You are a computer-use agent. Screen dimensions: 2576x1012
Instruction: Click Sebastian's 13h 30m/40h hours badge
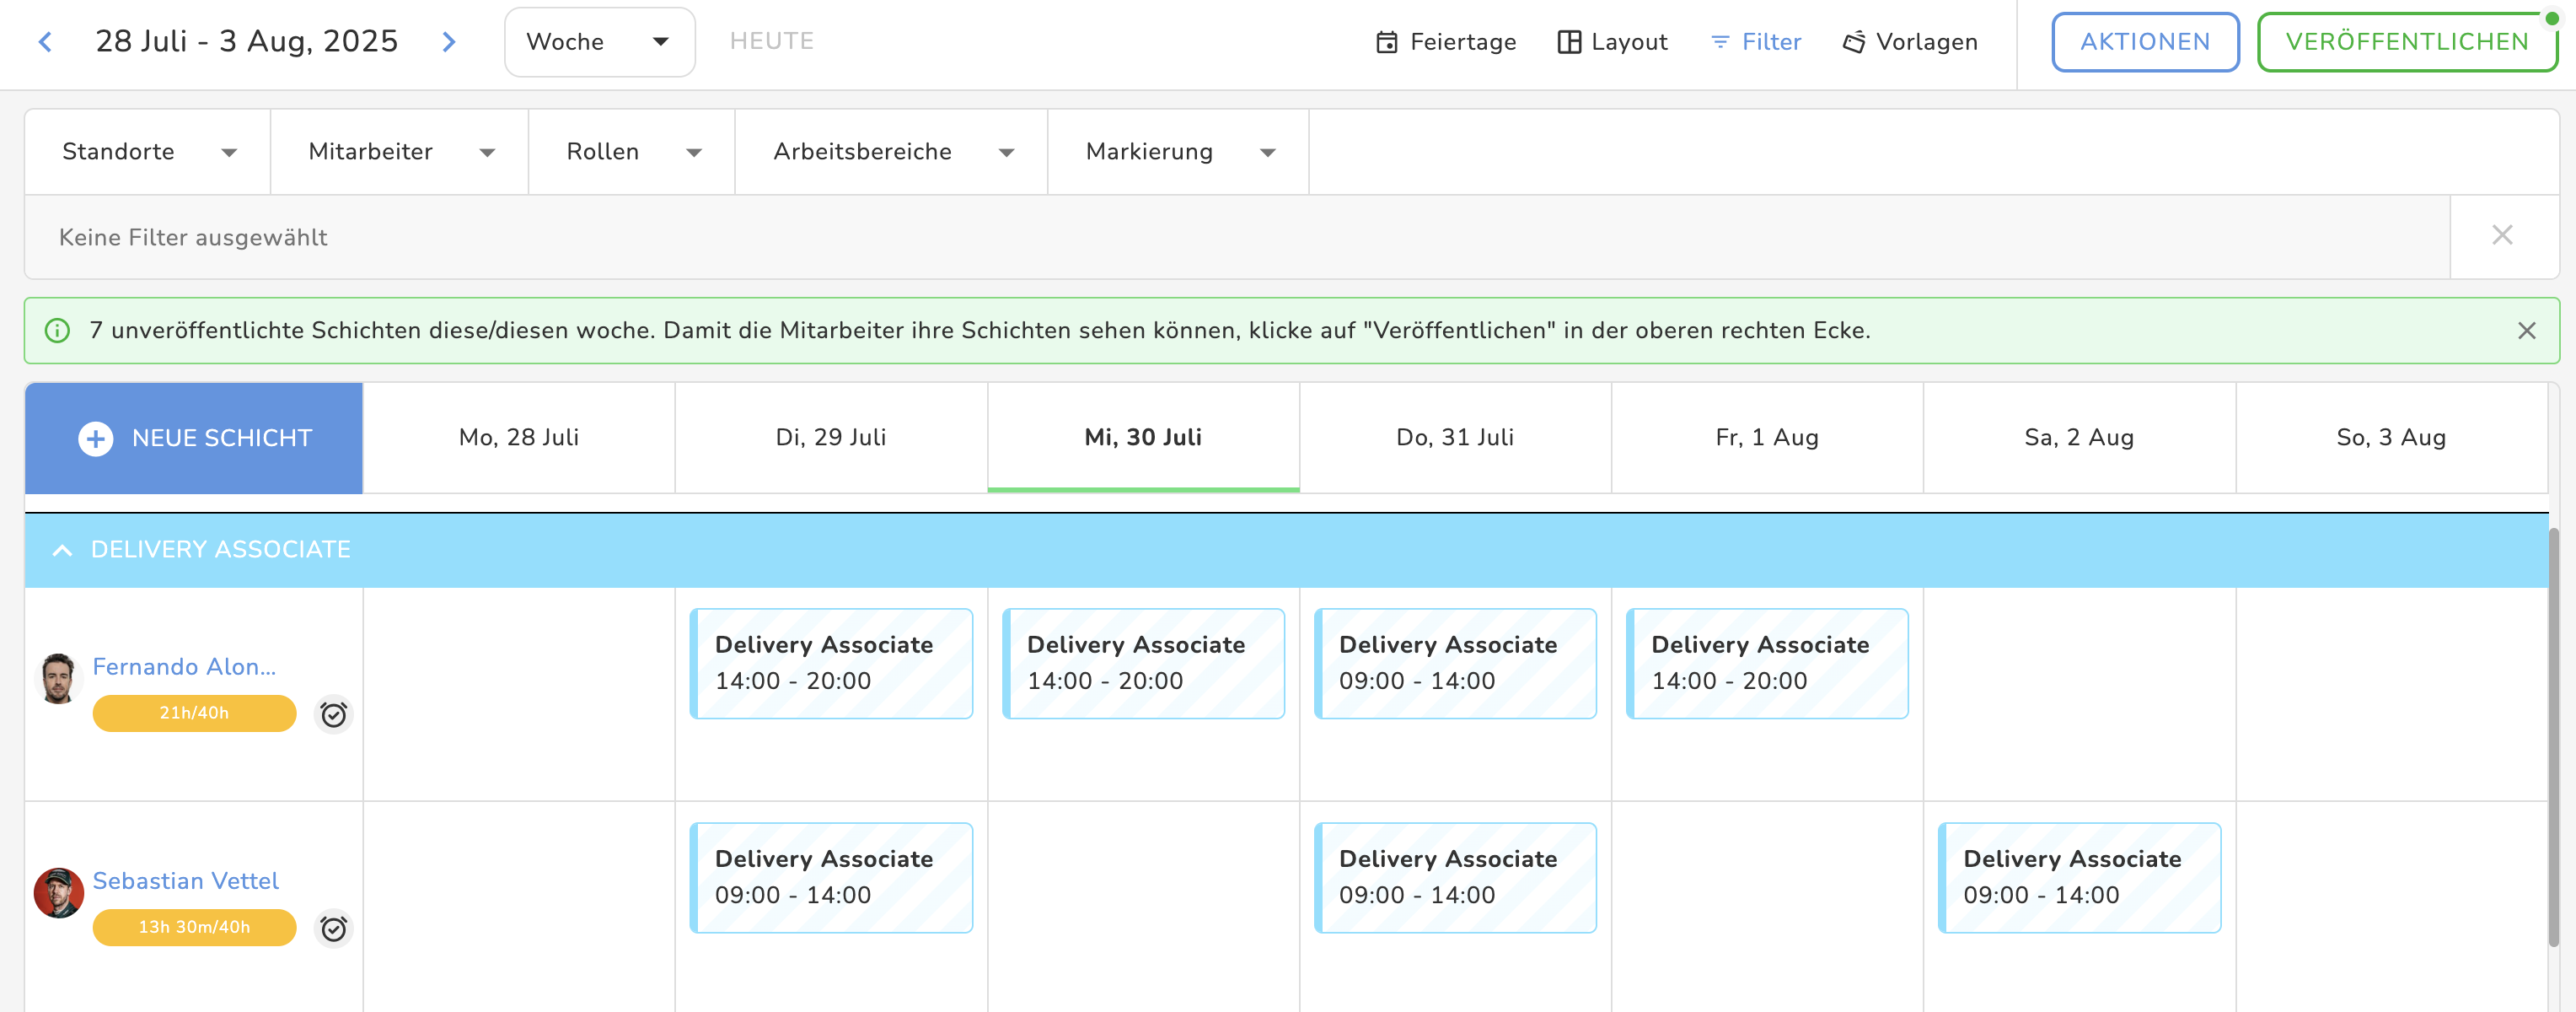coord(194,927)
